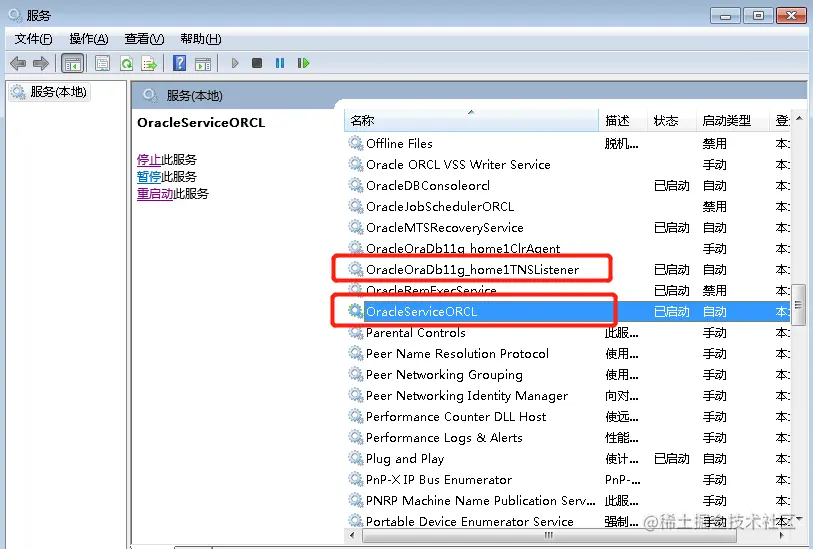Click gear icon beside OracleDBConsoleorcl

(x=355, y=185)
